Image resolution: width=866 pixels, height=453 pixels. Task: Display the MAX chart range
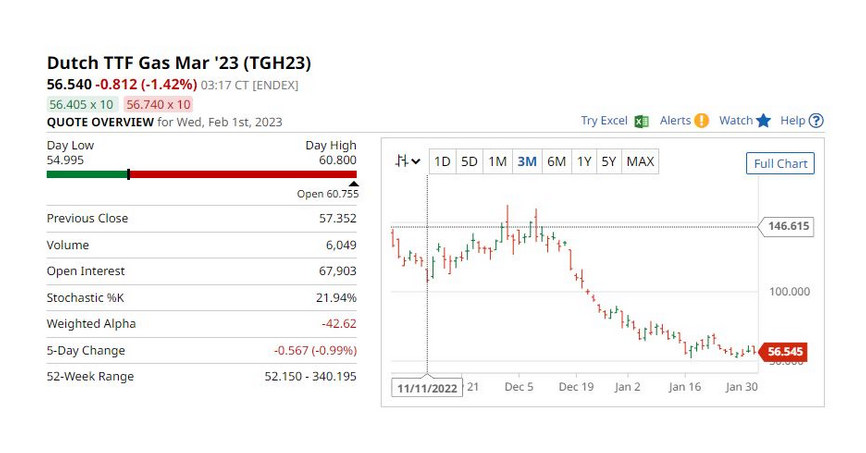[640, 161]
